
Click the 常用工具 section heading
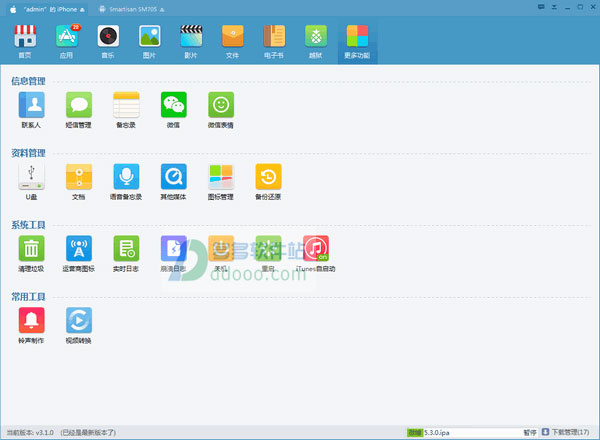pos(28,297)
